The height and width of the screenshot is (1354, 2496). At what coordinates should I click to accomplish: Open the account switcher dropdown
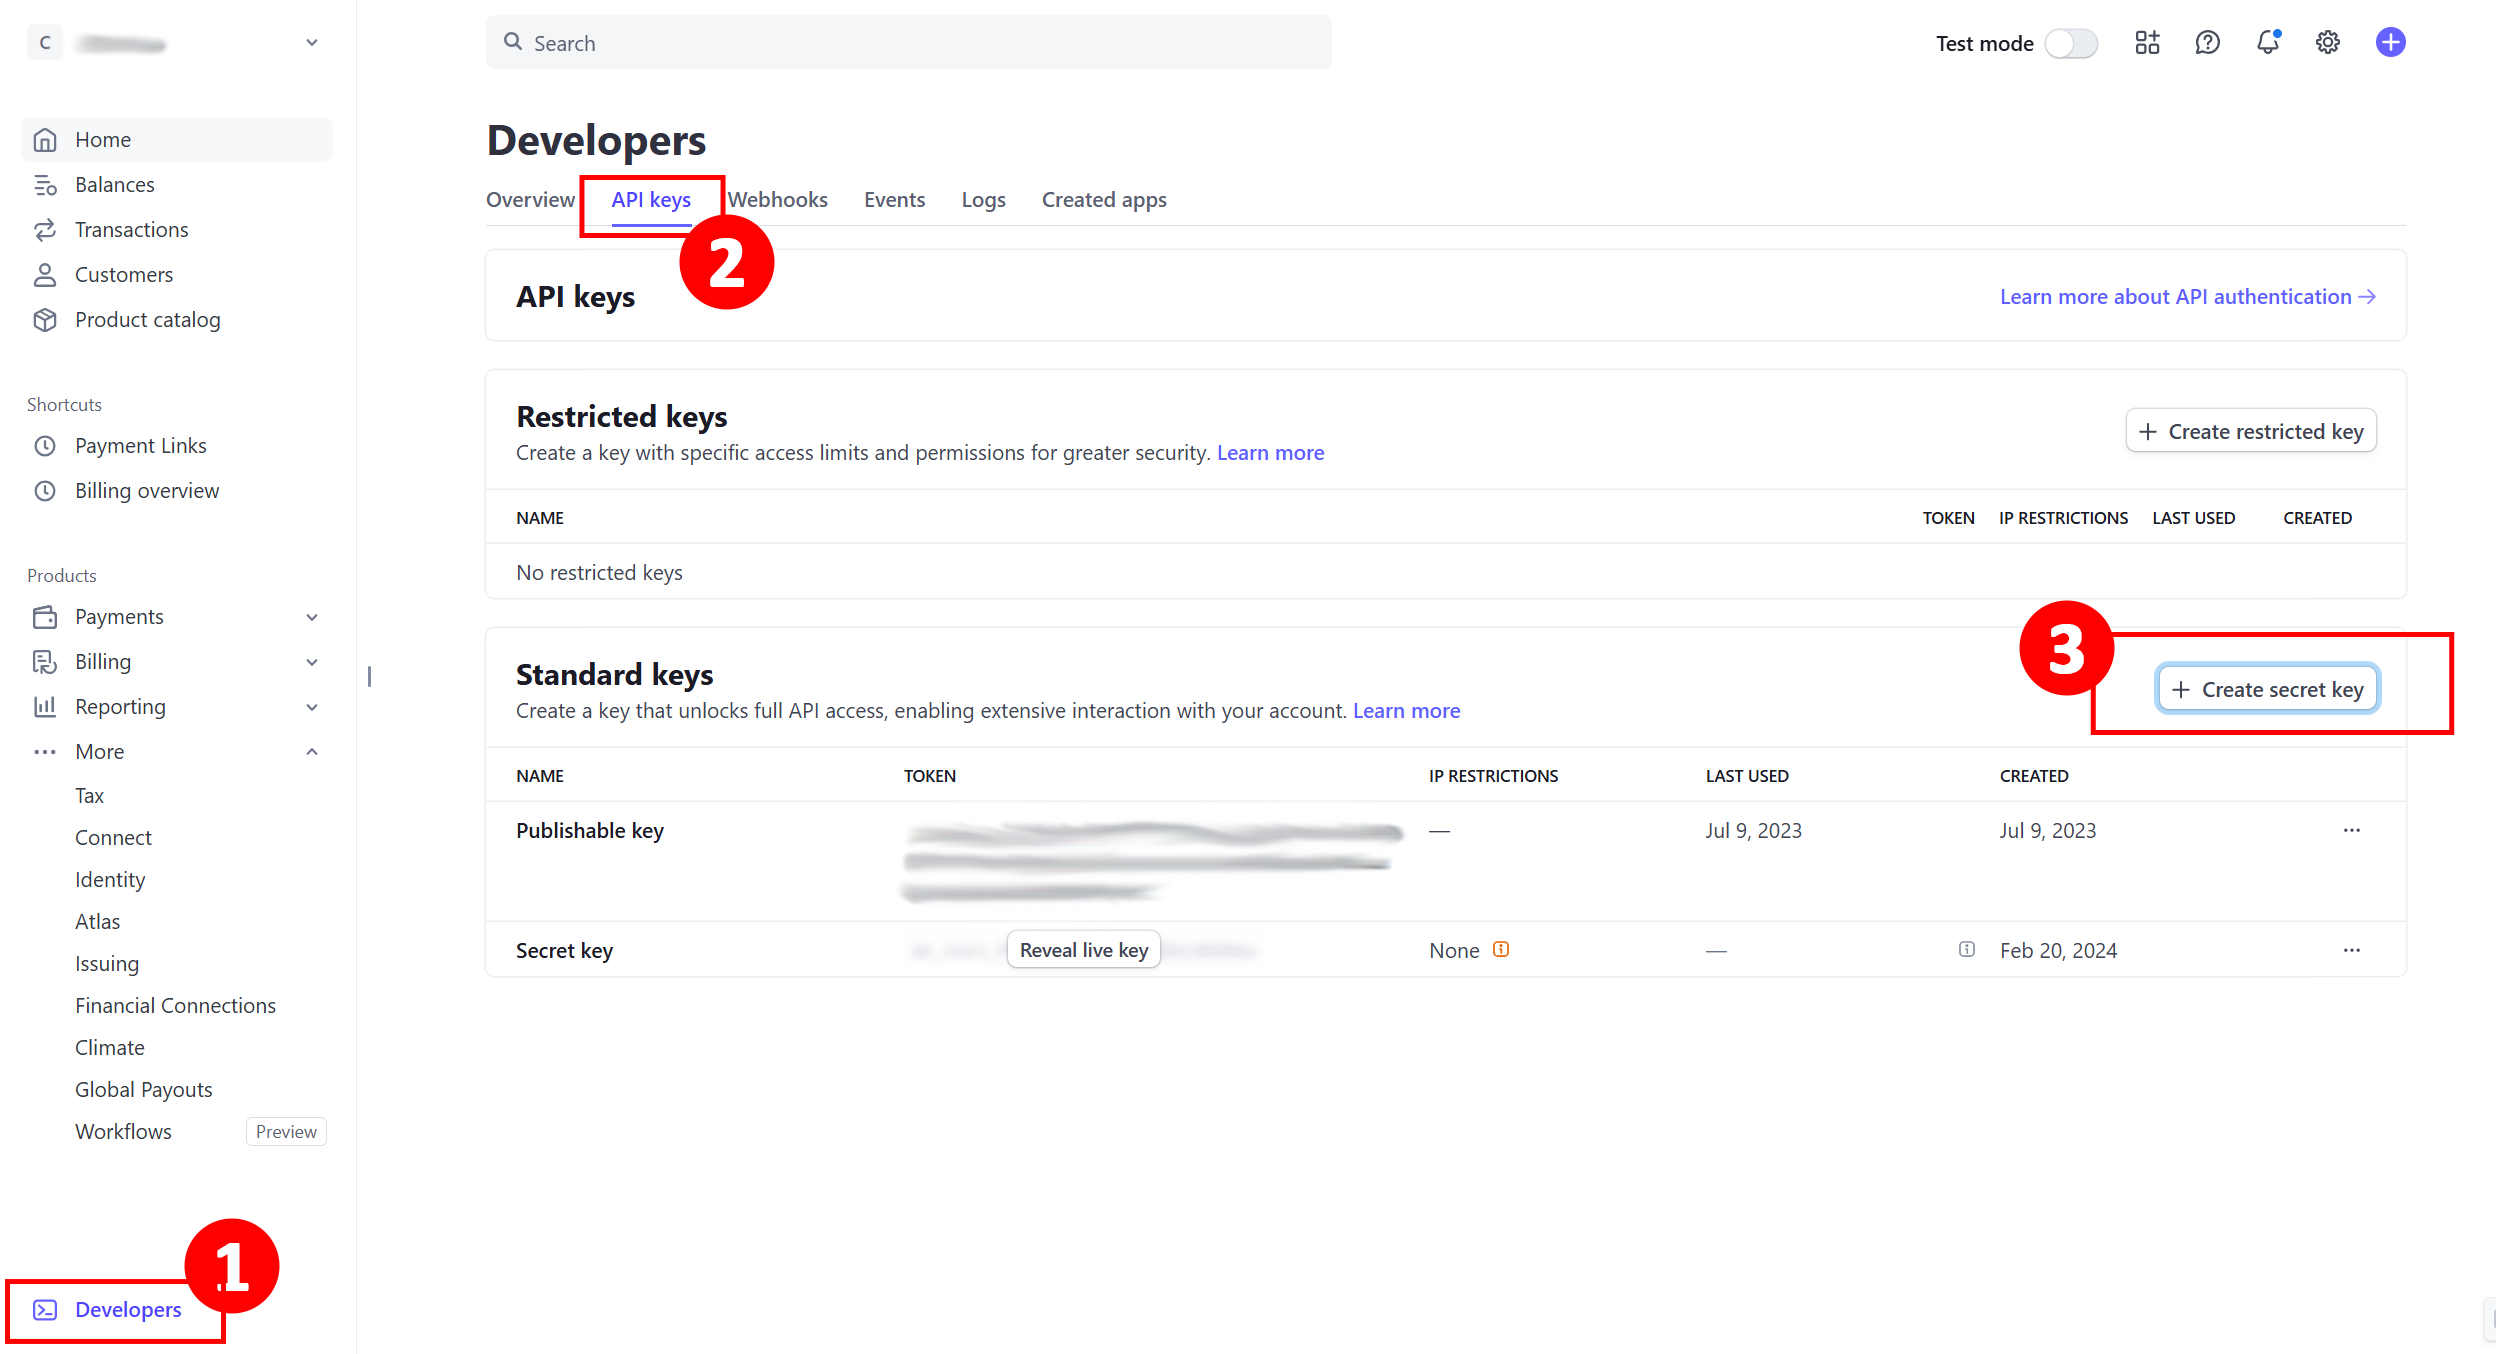click(312, 43)
